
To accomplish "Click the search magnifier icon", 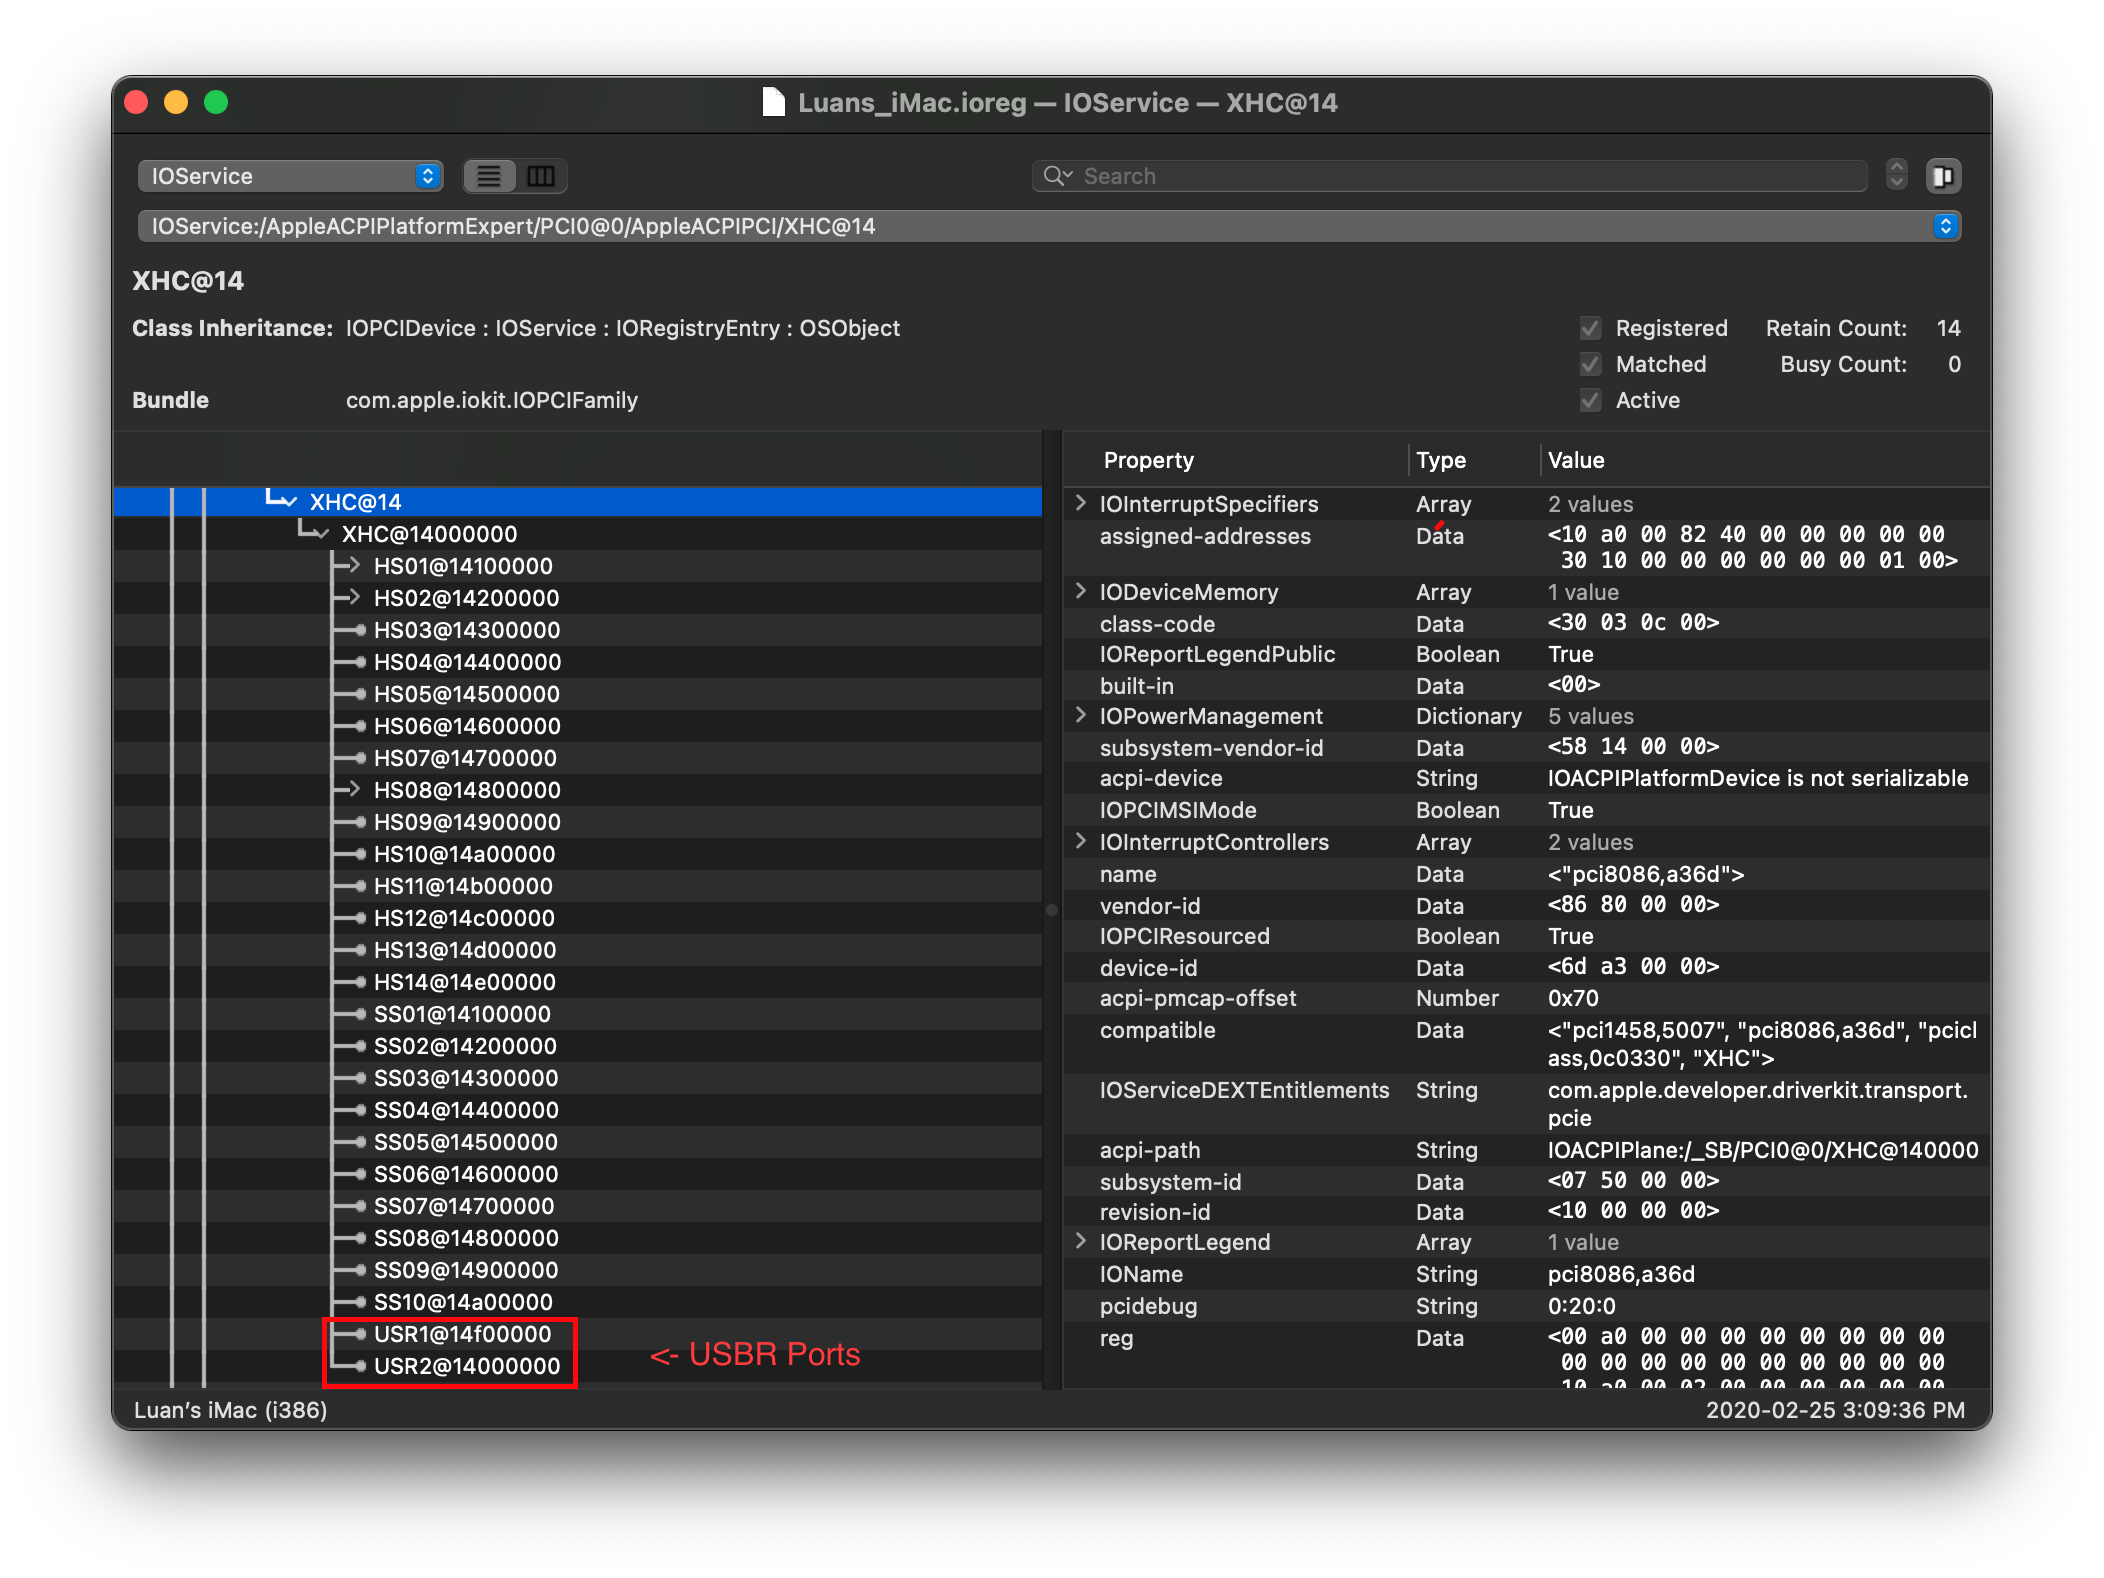I will click(1056, 176).
